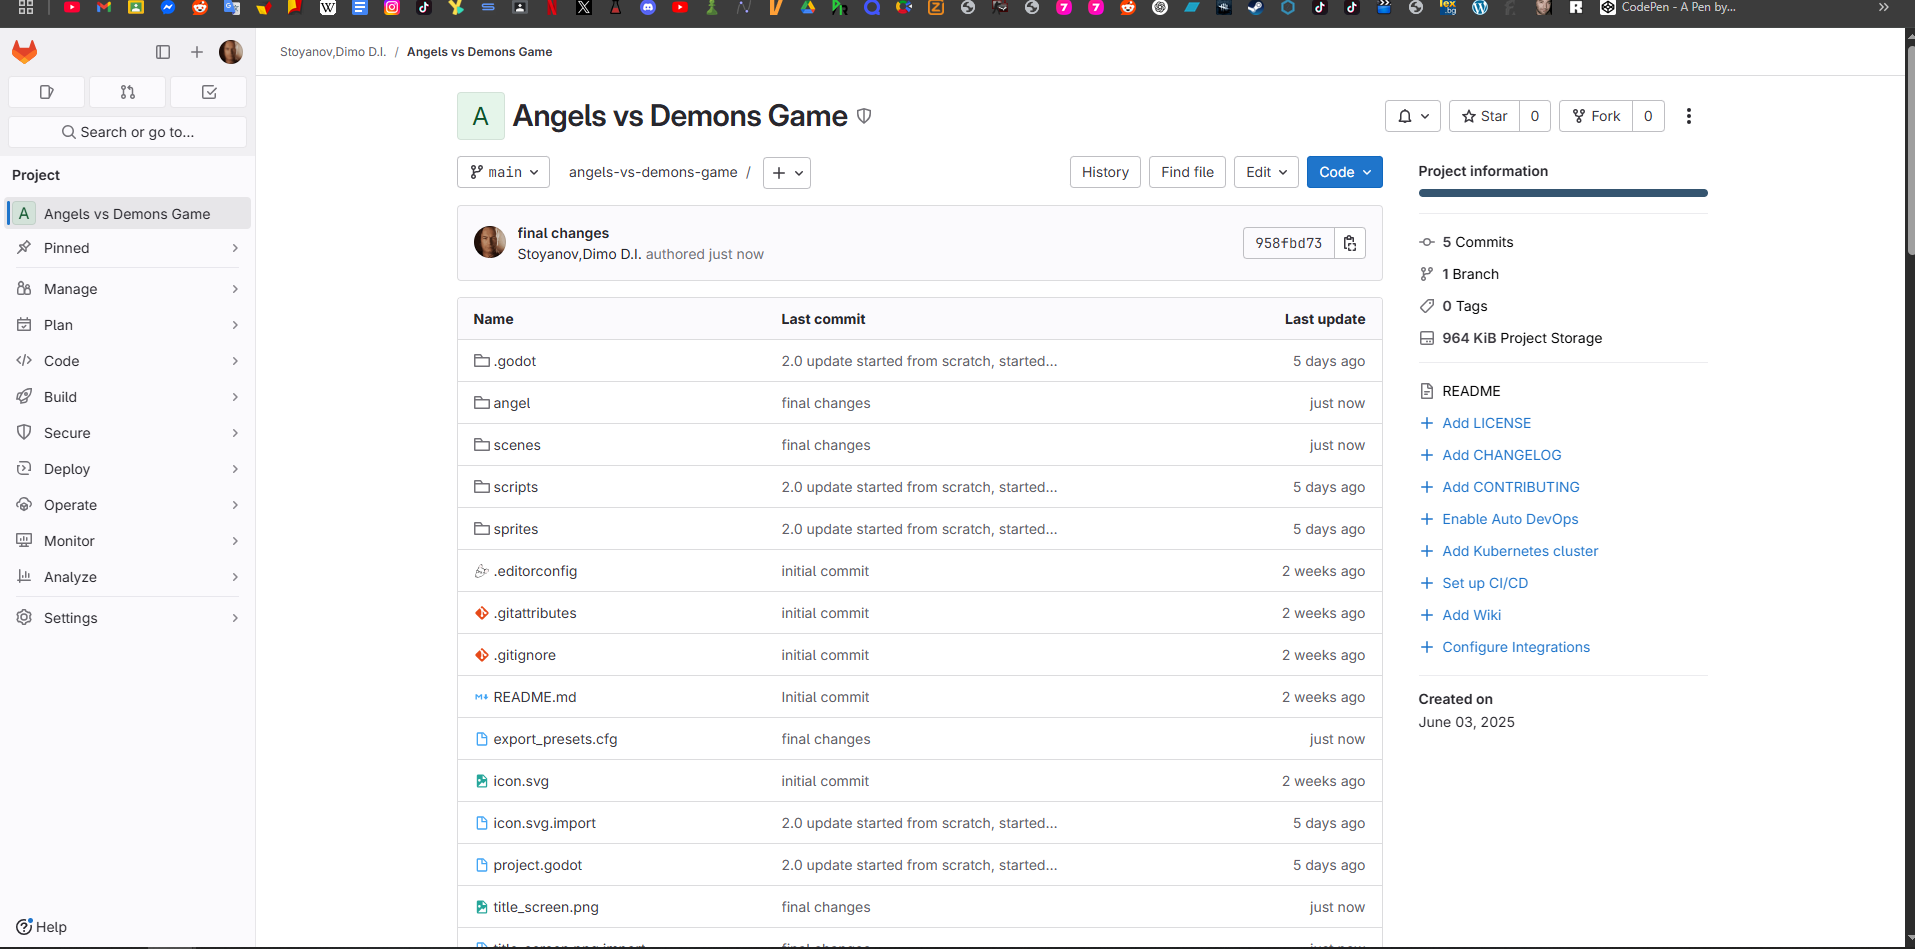Click the Add LICENSE link
This screenshot has height=949, width=1915.
[x=1486, y=423]
